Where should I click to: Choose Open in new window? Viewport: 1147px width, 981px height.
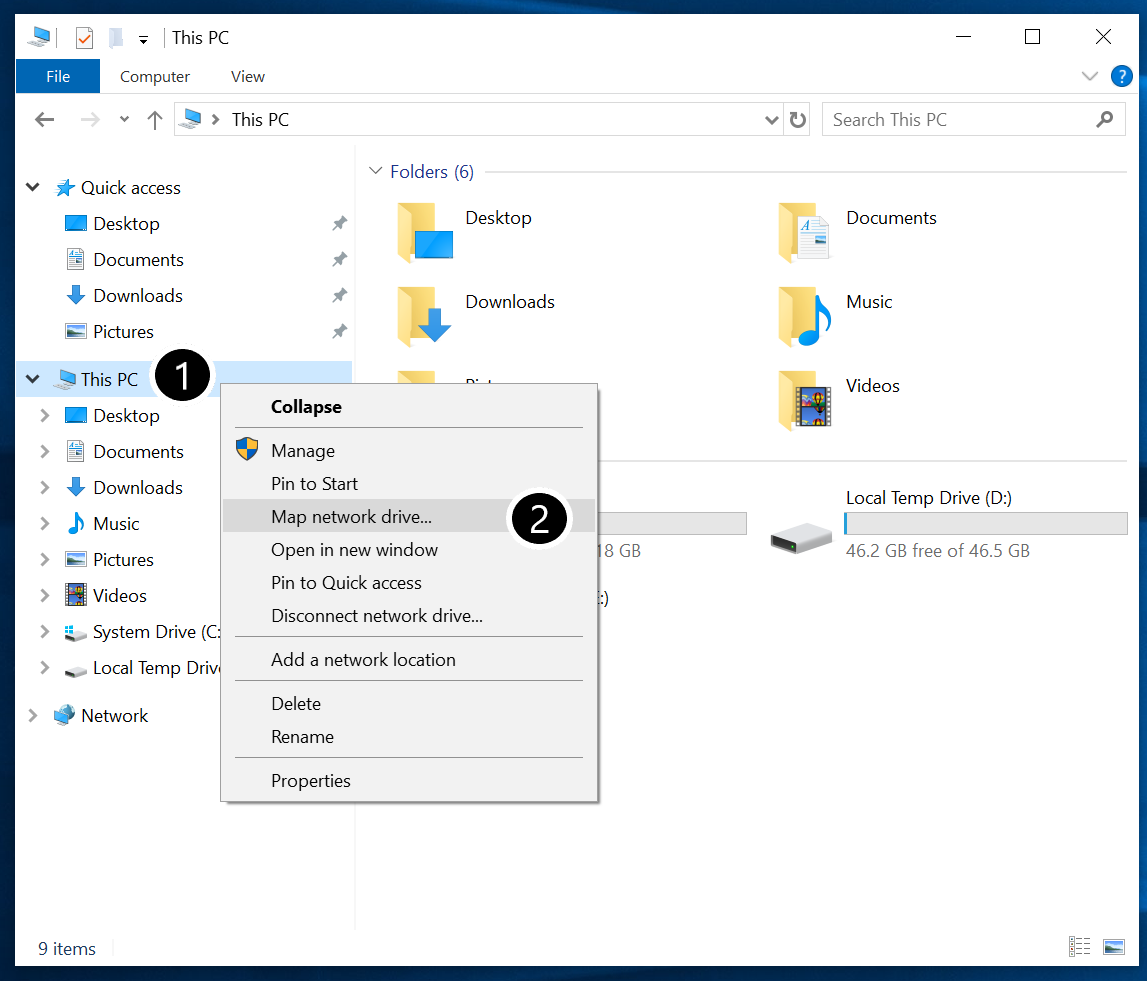point(409,549)
